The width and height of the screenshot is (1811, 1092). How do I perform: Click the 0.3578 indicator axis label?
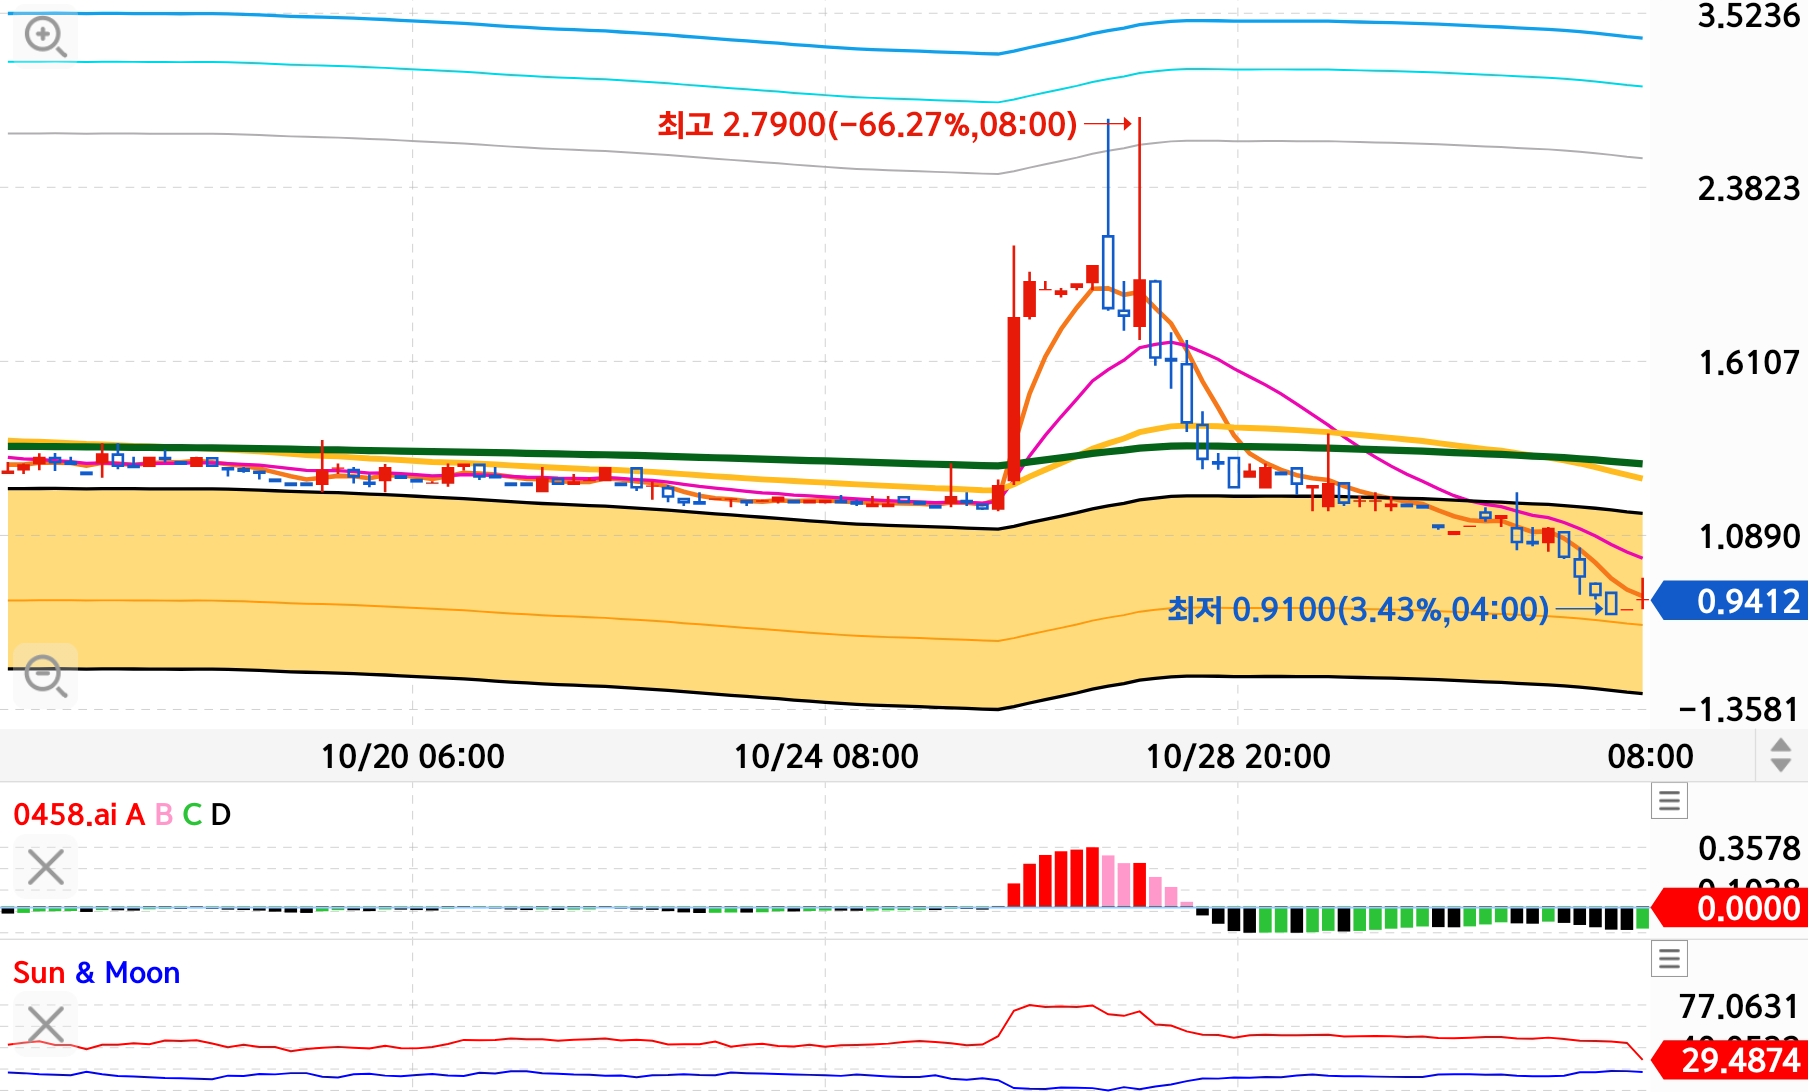tap(1748, 849)
